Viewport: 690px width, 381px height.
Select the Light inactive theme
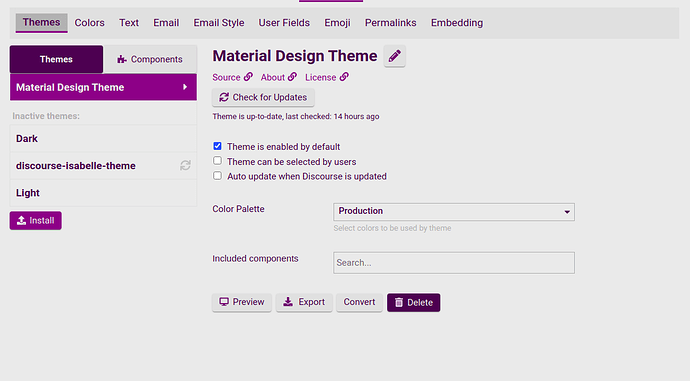pos(103,193)
